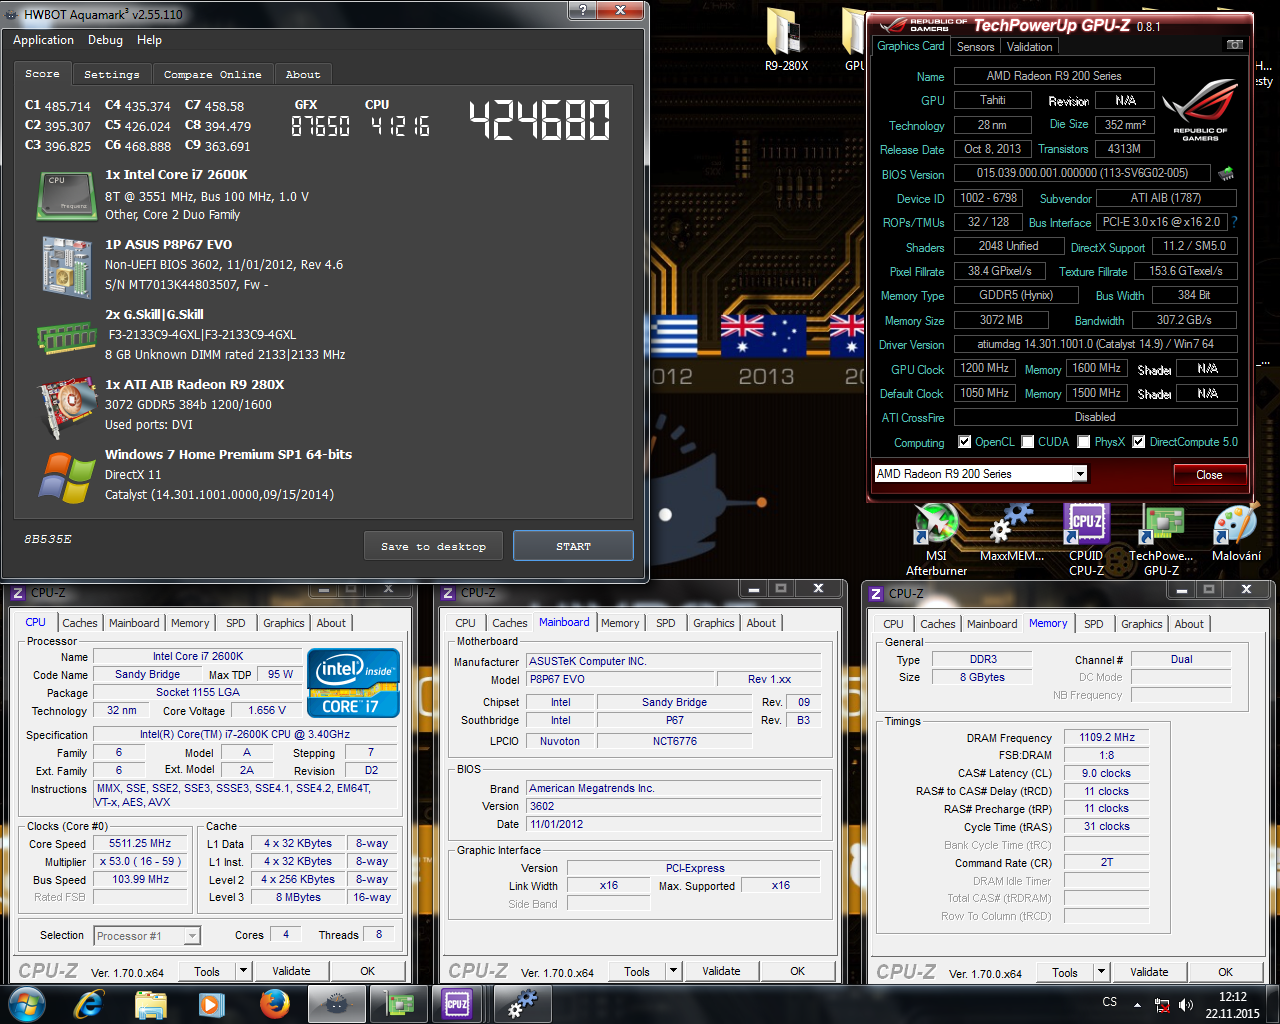
Task: Switch to the Compare Online tab
Action: point(212,75)
